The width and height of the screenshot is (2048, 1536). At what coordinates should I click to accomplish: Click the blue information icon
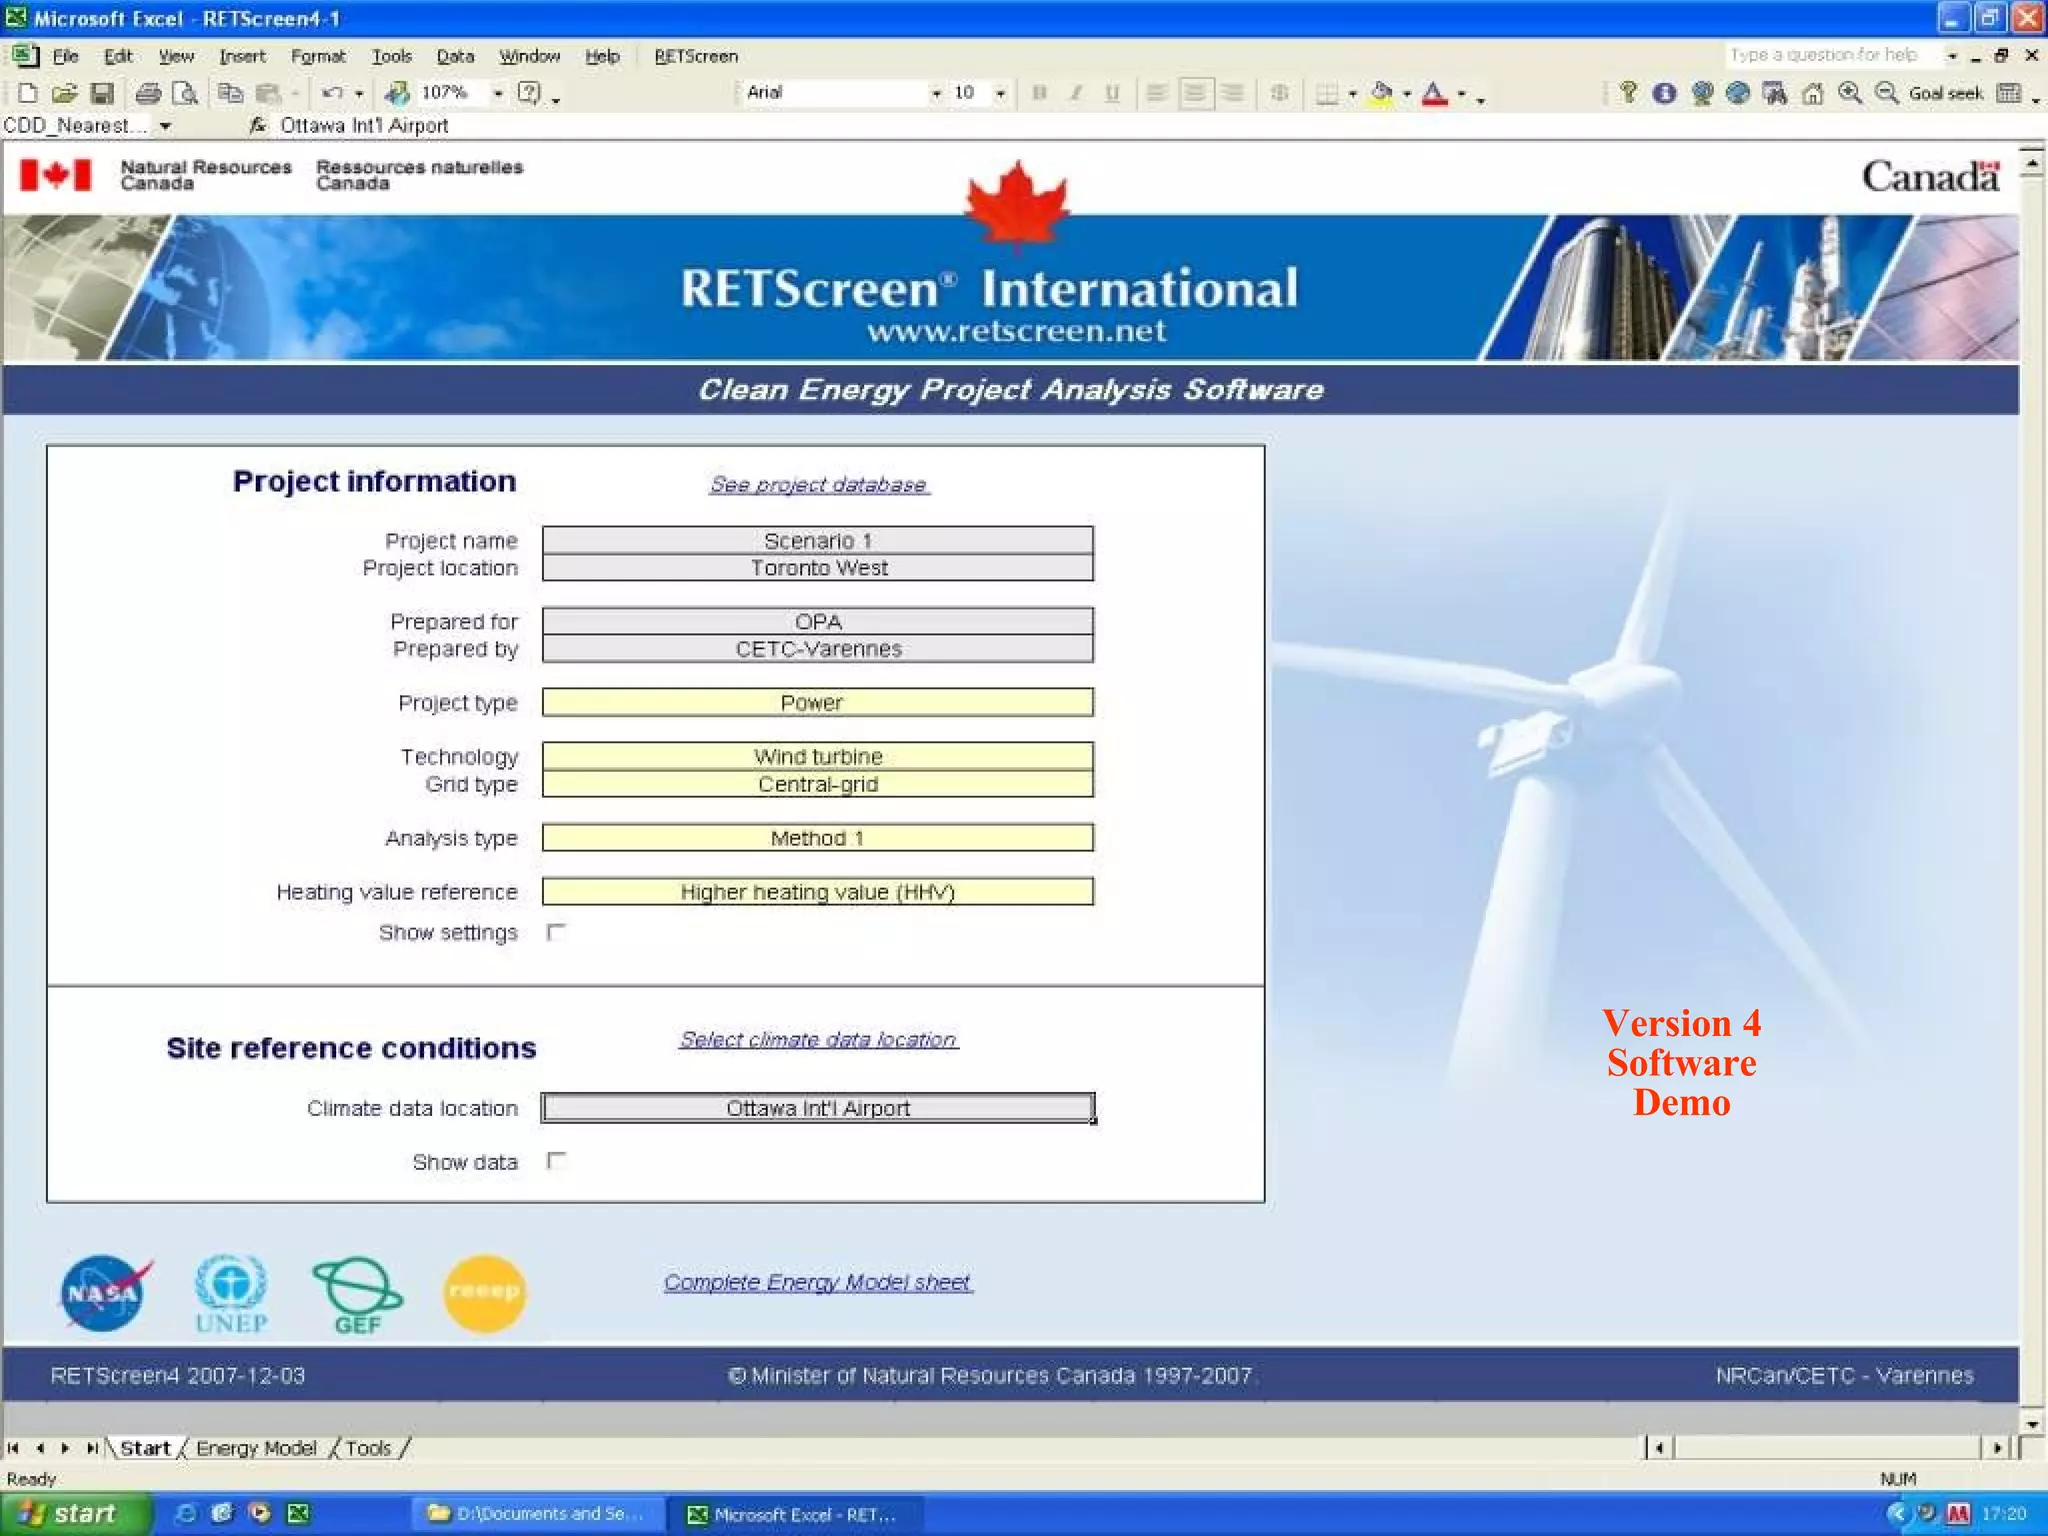pyautogui.click(x=1664, y=93)
